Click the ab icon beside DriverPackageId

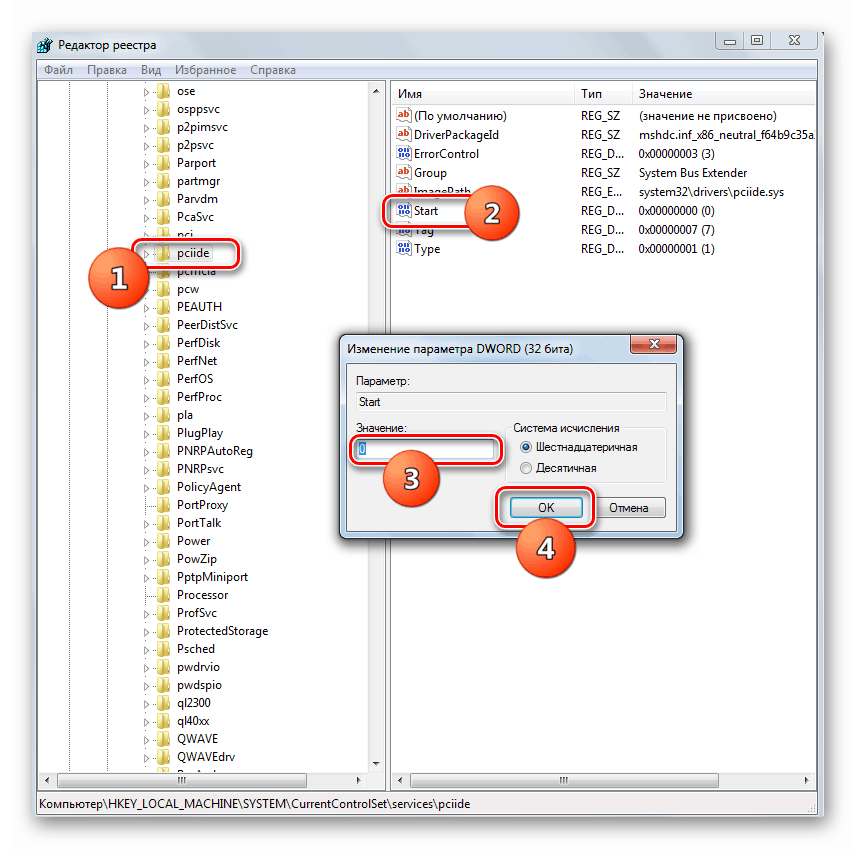[x=404, y=134]
